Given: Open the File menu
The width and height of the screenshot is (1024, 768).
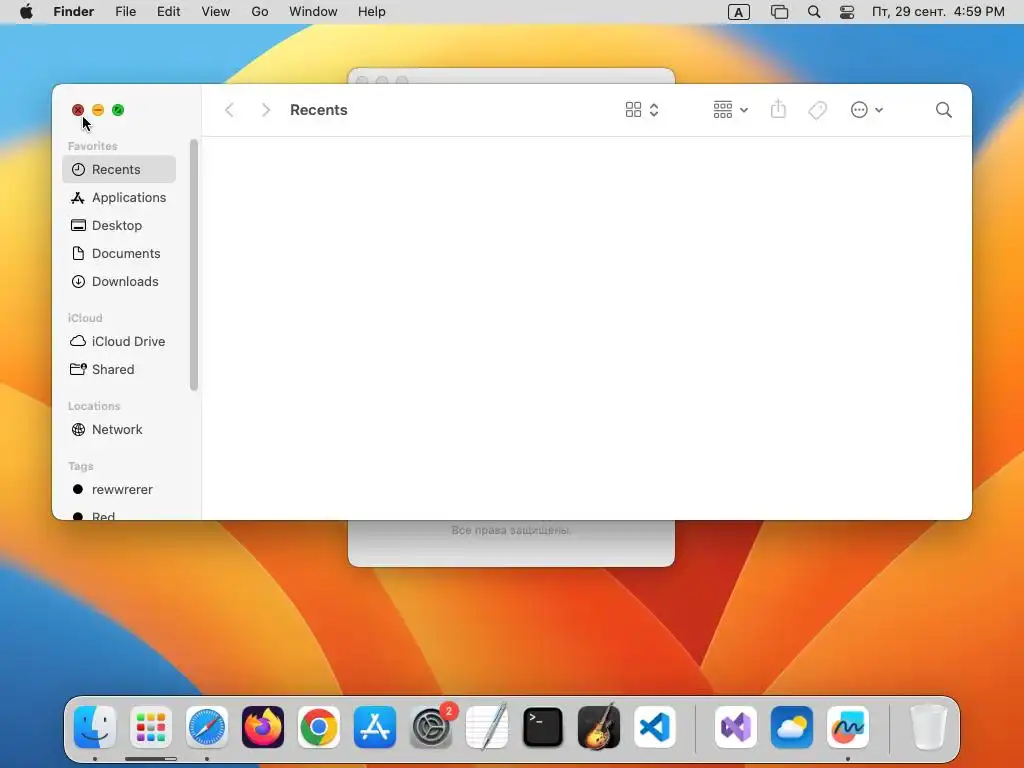Looking at the screenshot, I should 125,12.
